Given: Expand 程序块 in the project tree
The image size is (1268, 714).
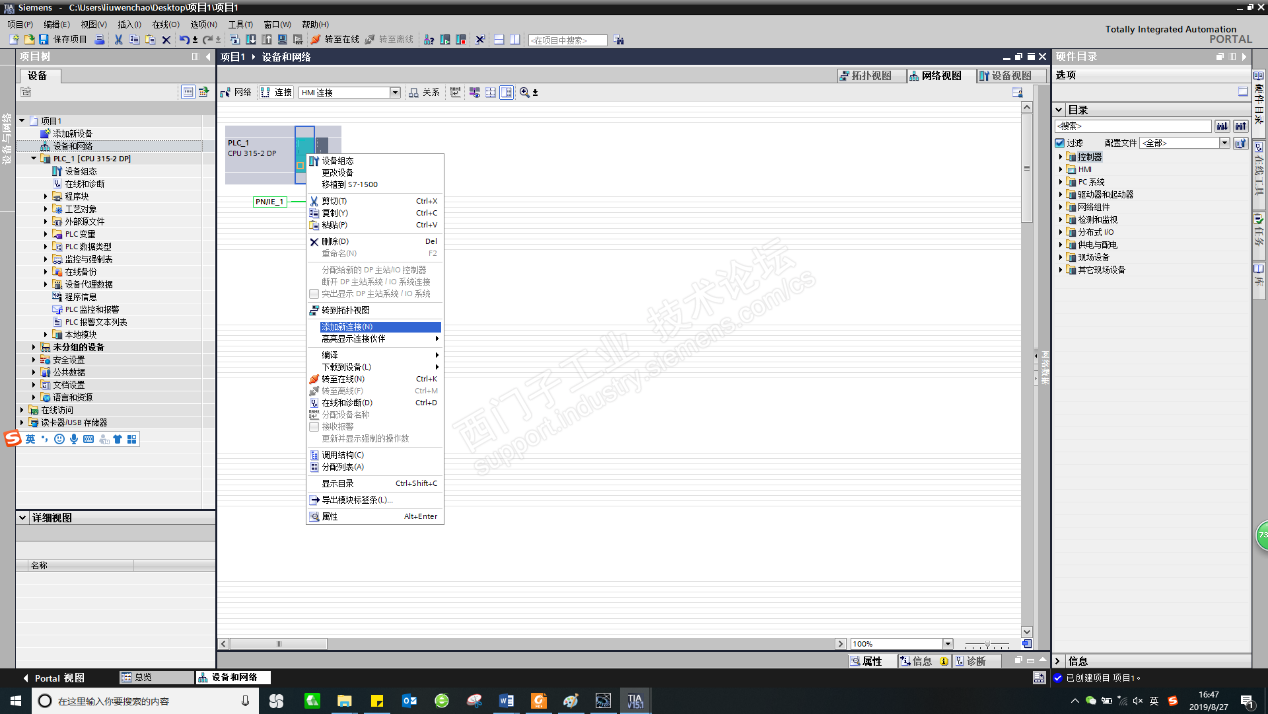Looking at the screenshot, I should pyautogui.click(x=45, y=196).
